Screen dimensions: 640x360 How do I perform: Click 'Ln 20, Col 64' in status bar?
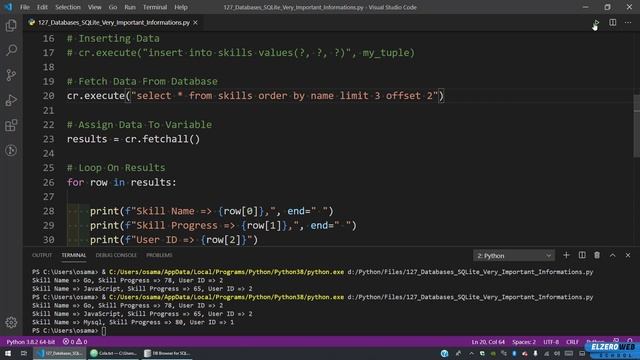point(488,342)
